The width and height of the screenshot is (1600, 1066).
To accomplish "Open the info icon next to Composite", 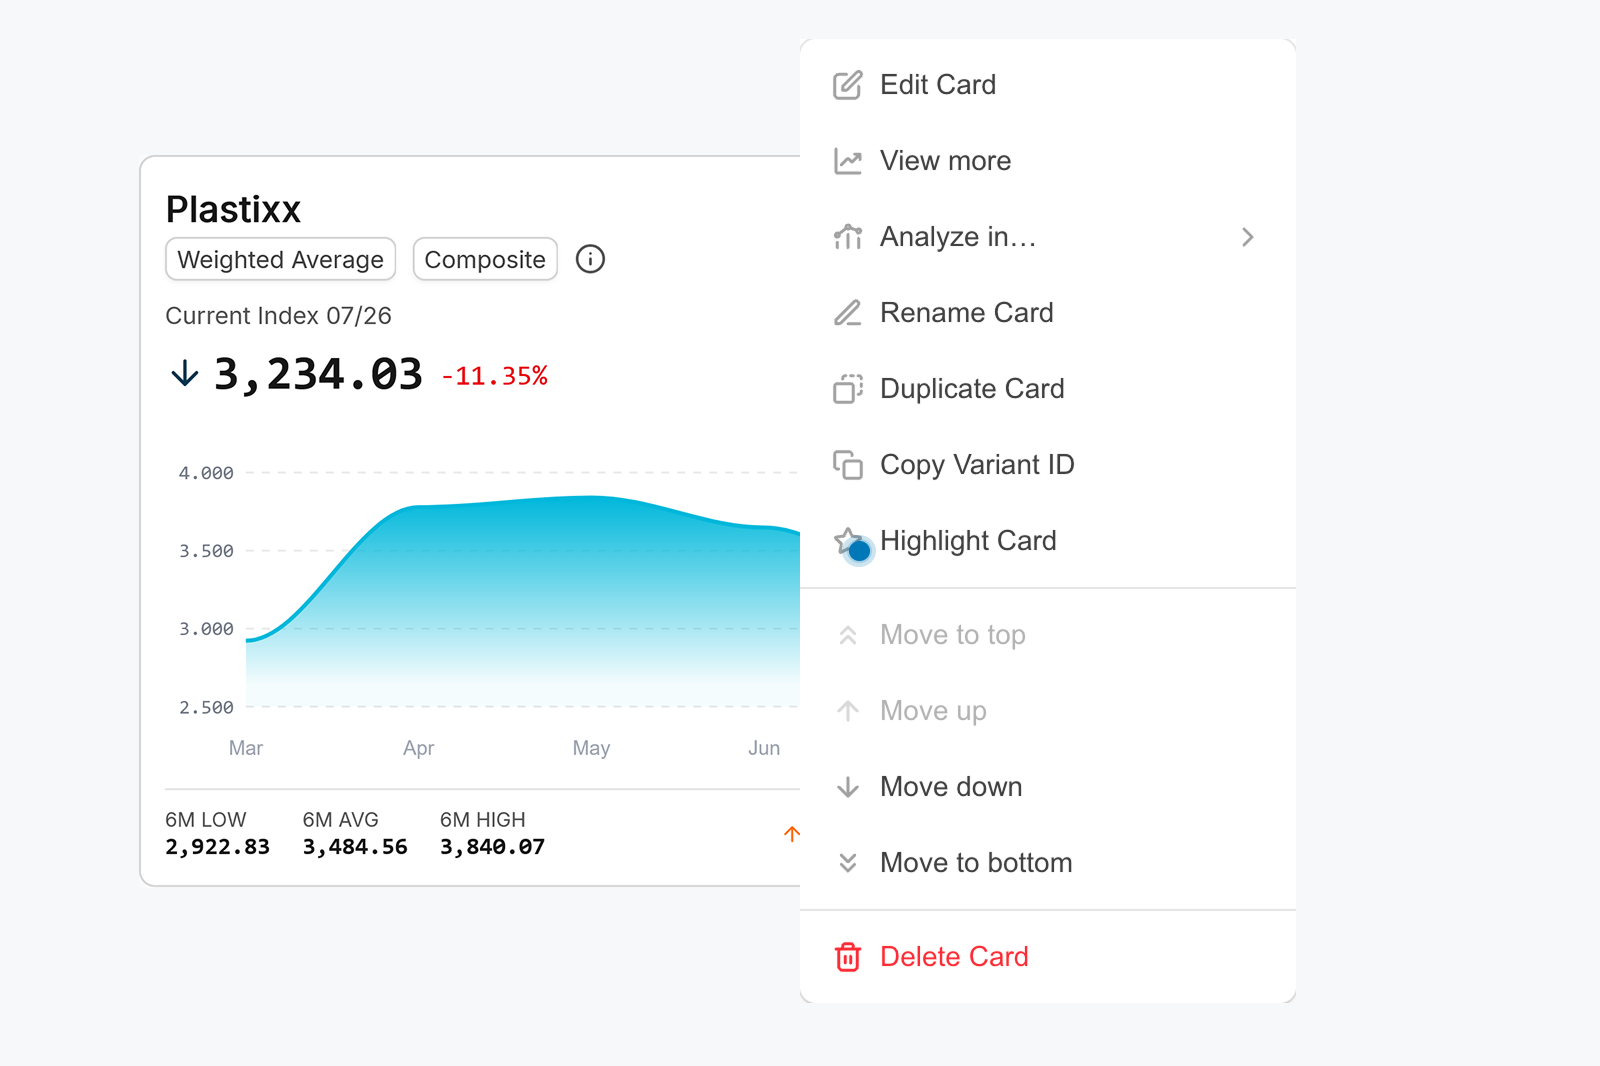I will coord(591,259).
